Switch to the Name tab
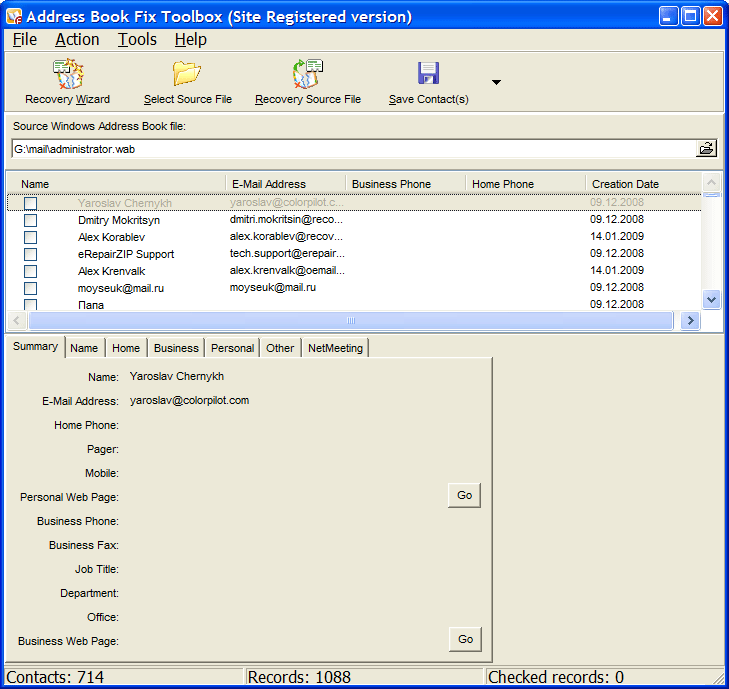Image resolution: width=729 pixels, height=689 pixels. [x=84, y=348]
